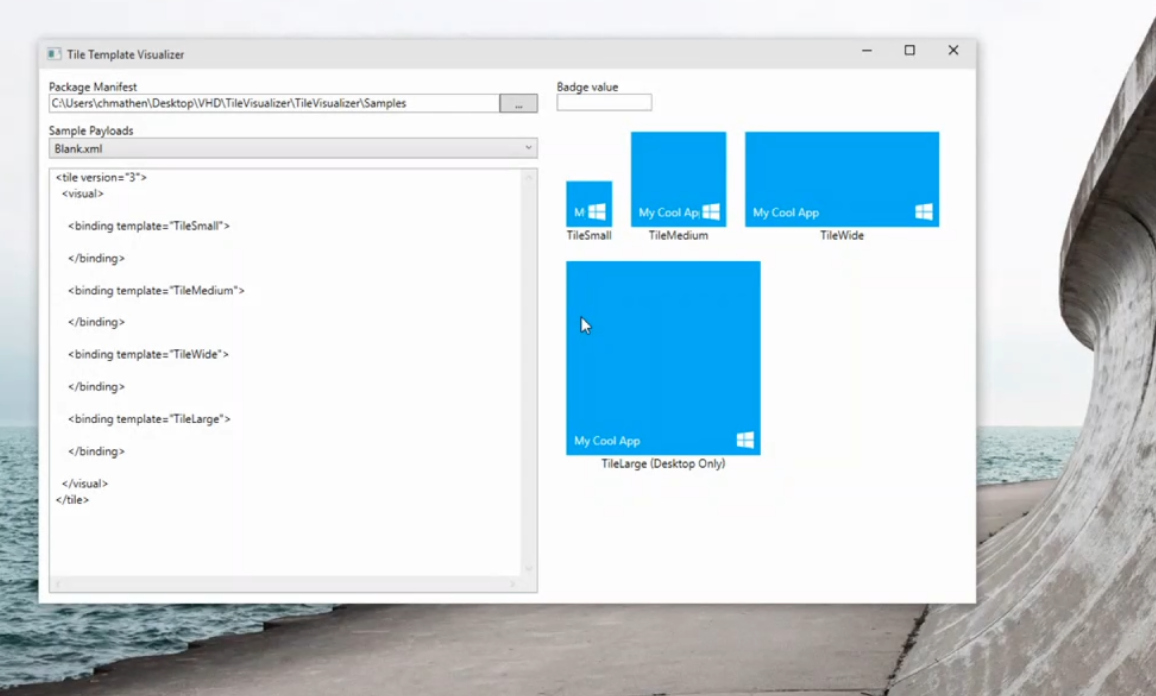Select the small blue TileSmall preview
The image size is (1156, 696).
click(x=589, y=205)
